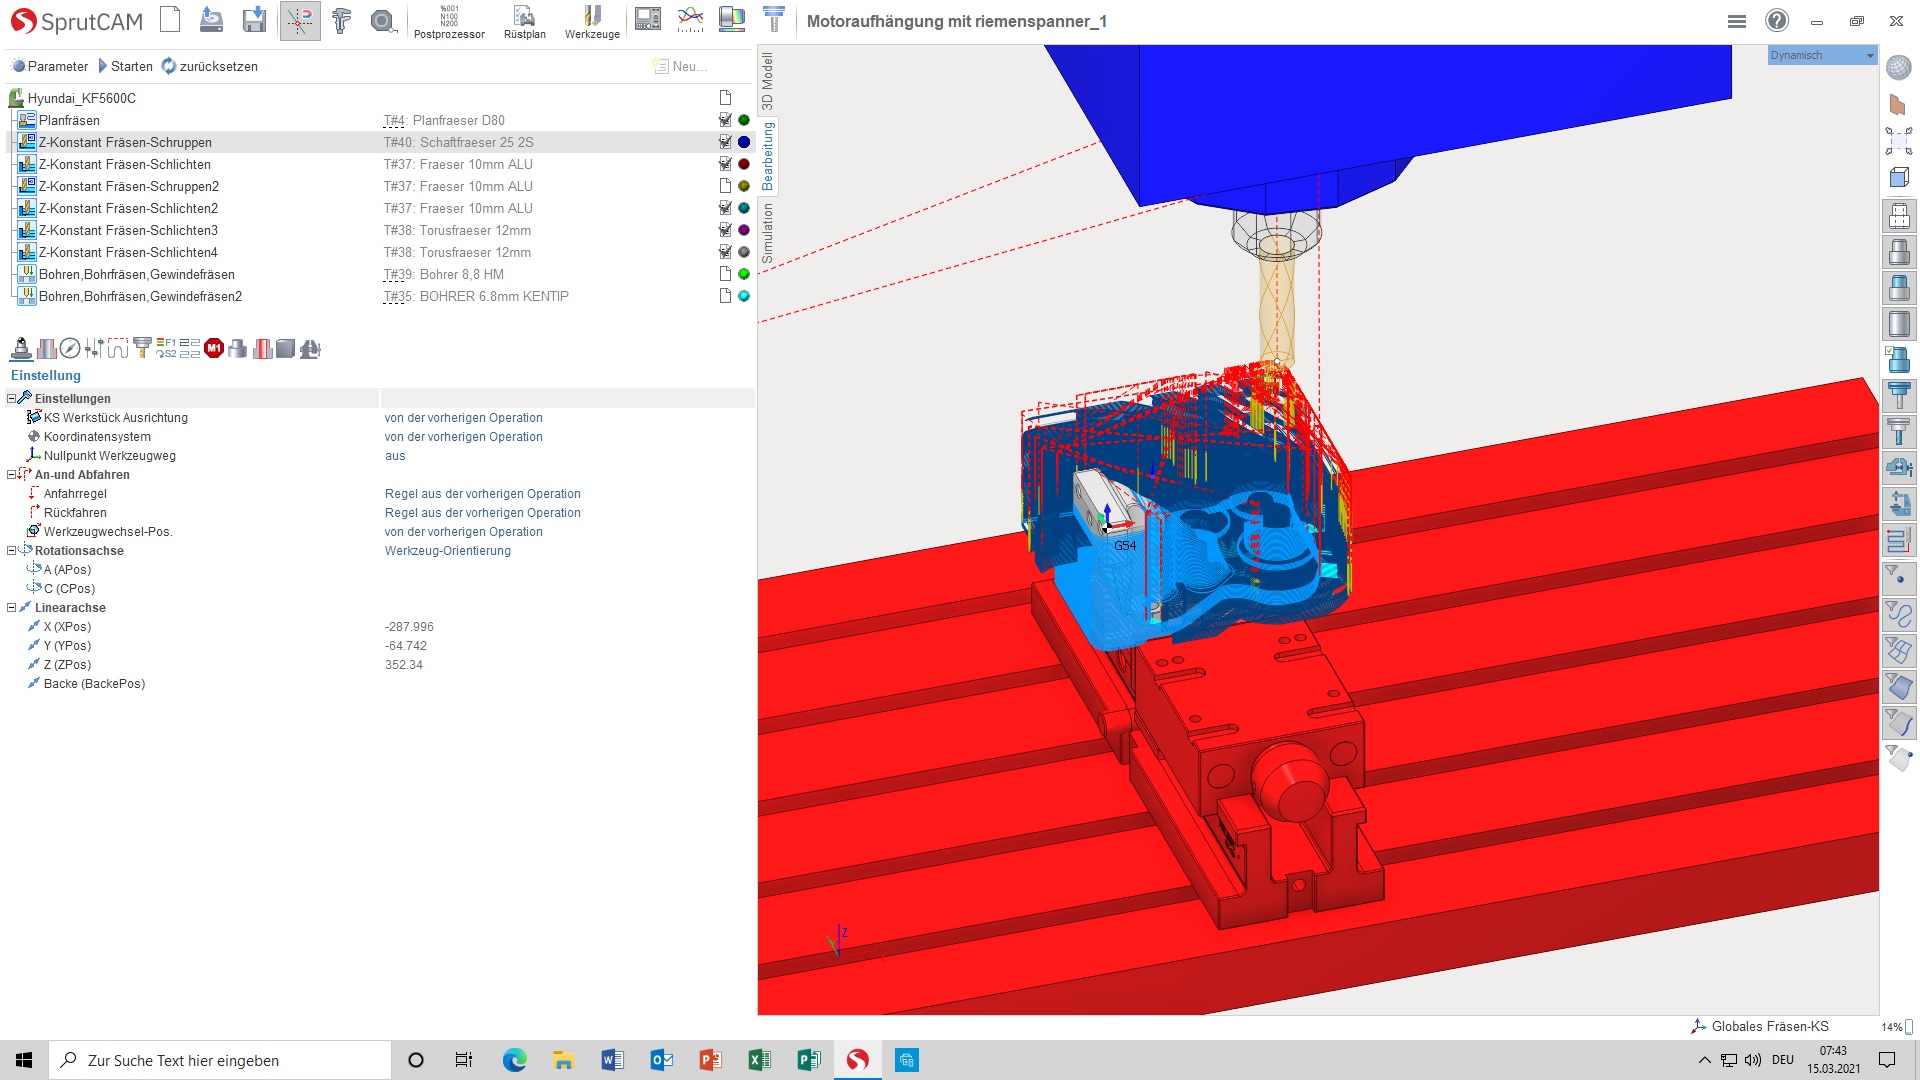Open the Dynamisch dropdown above the viewport
This screenshot has width=1920, height=1080.
coord(1870,55)
